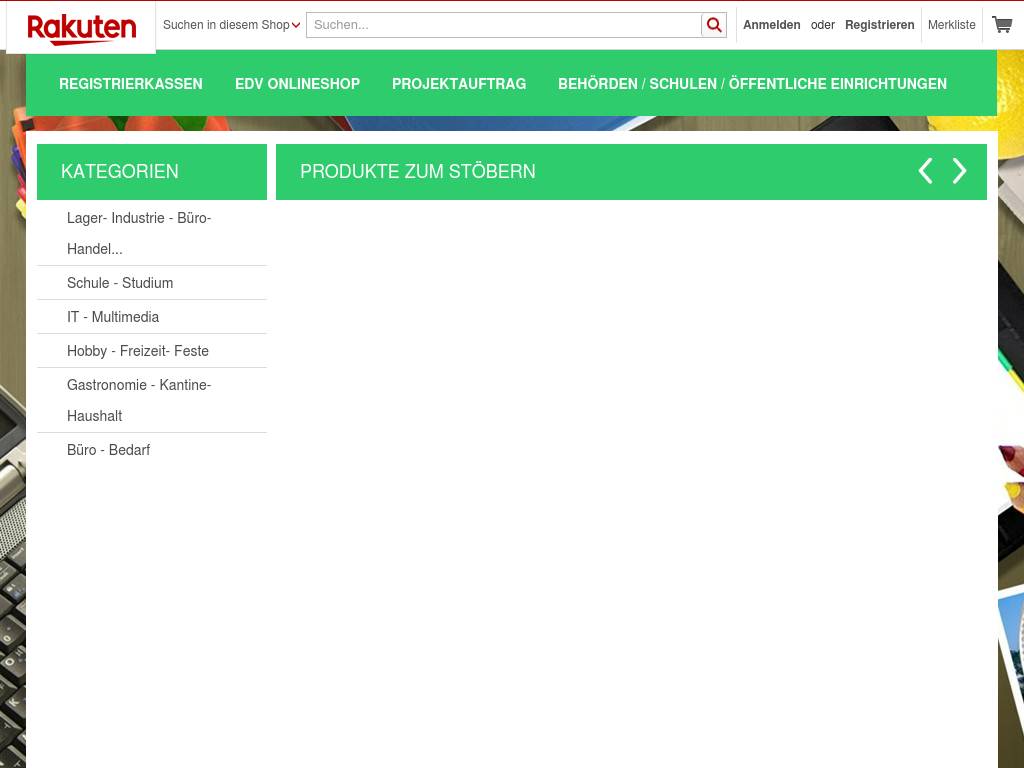Image resolution: width=1024 pixels, height=768 pixels.
Task: Open Behörden / Schulen / Öffentliche Einrichtungen
Action: 752,84
